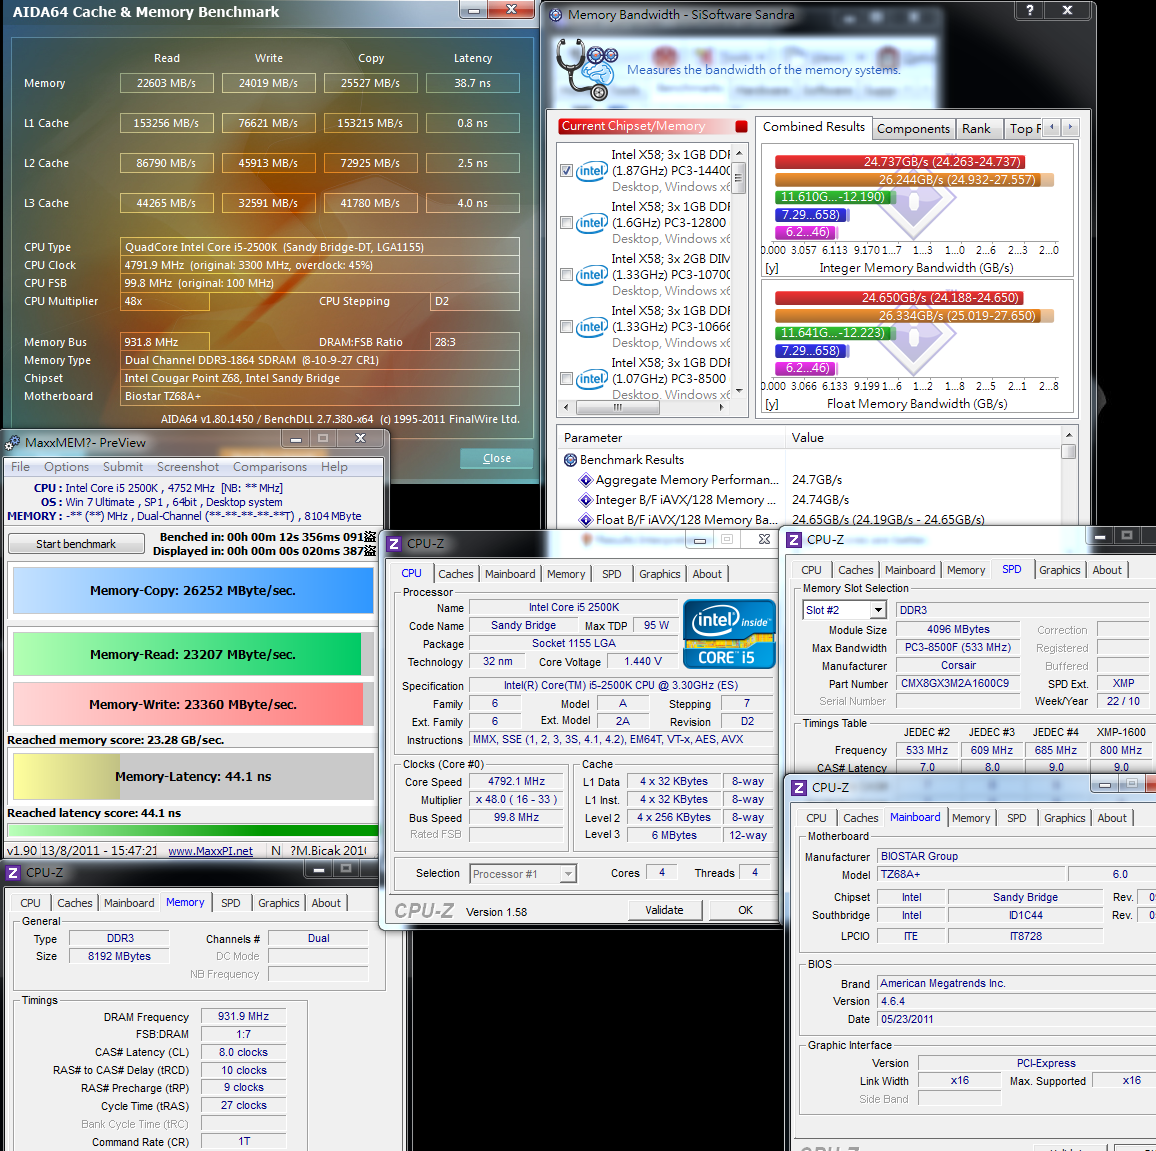Screen dimensions: 1156x1151
Task: Click the Sandra stethoscope brain logo icon
Action: 587,69
